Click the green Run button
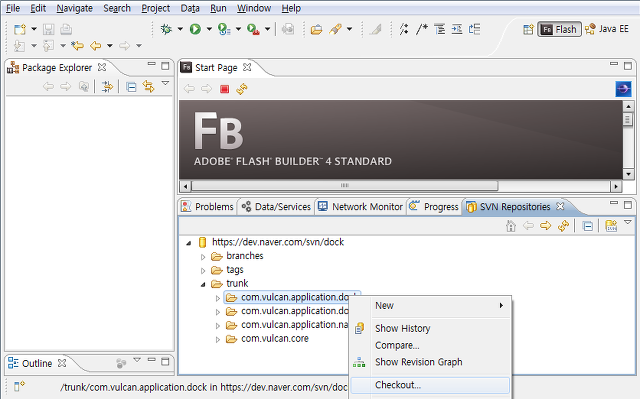The width and height of the screenshot is (640, 399). (x=195, y=29)
